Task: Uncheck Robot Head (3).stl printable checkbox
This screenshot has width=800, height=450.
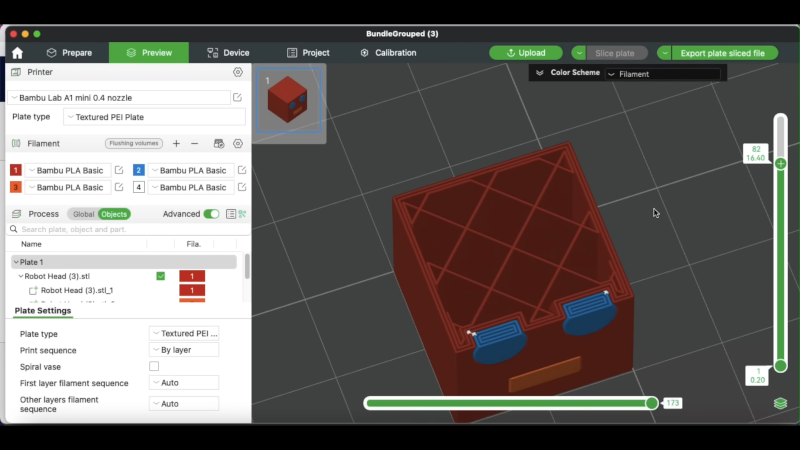Action: 160,276
